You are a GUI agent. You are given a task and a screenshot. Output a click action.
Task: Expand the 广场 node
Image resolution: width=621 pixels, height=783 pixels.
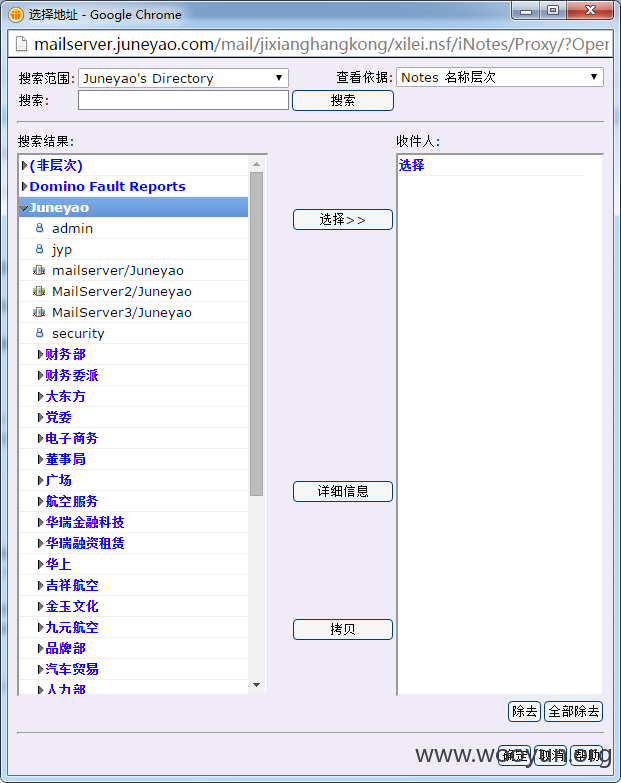40,480
